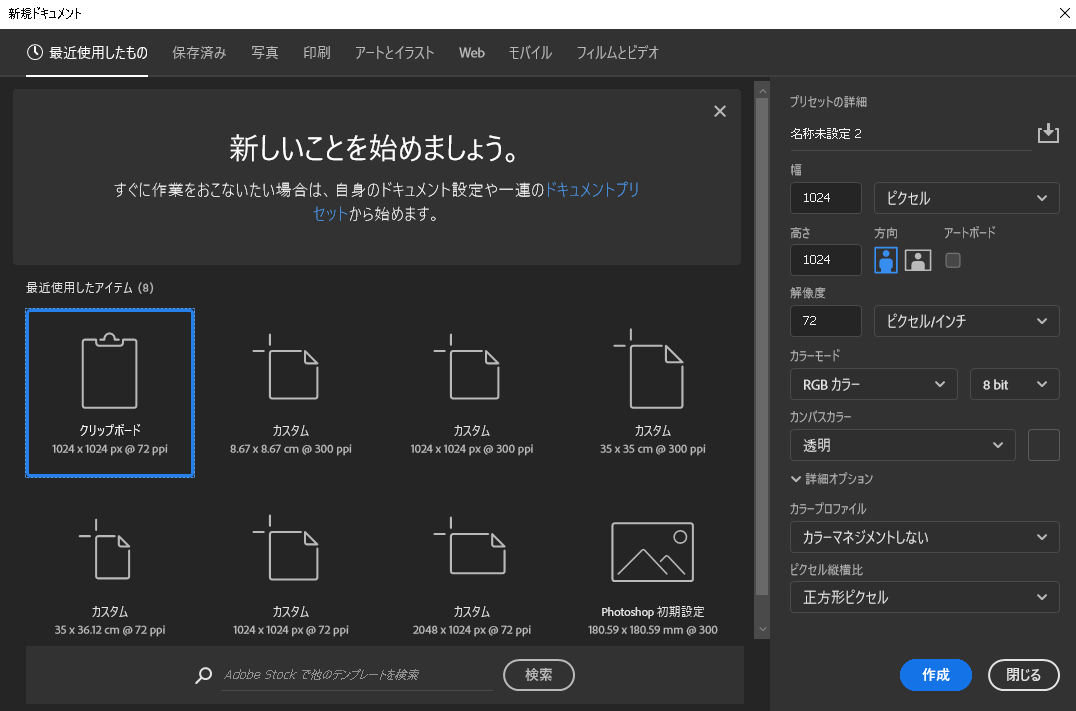Select custom preset 35 x 36.12 cm
Viewport: 1076px width, 711px height.
click(109, 551)
